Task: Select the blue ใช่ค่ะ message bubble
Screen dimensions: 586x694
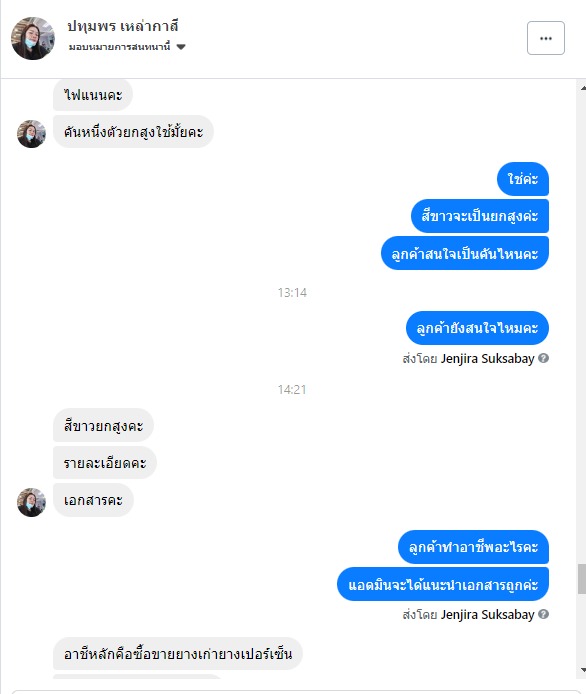Action: click(x=523, y=179)
